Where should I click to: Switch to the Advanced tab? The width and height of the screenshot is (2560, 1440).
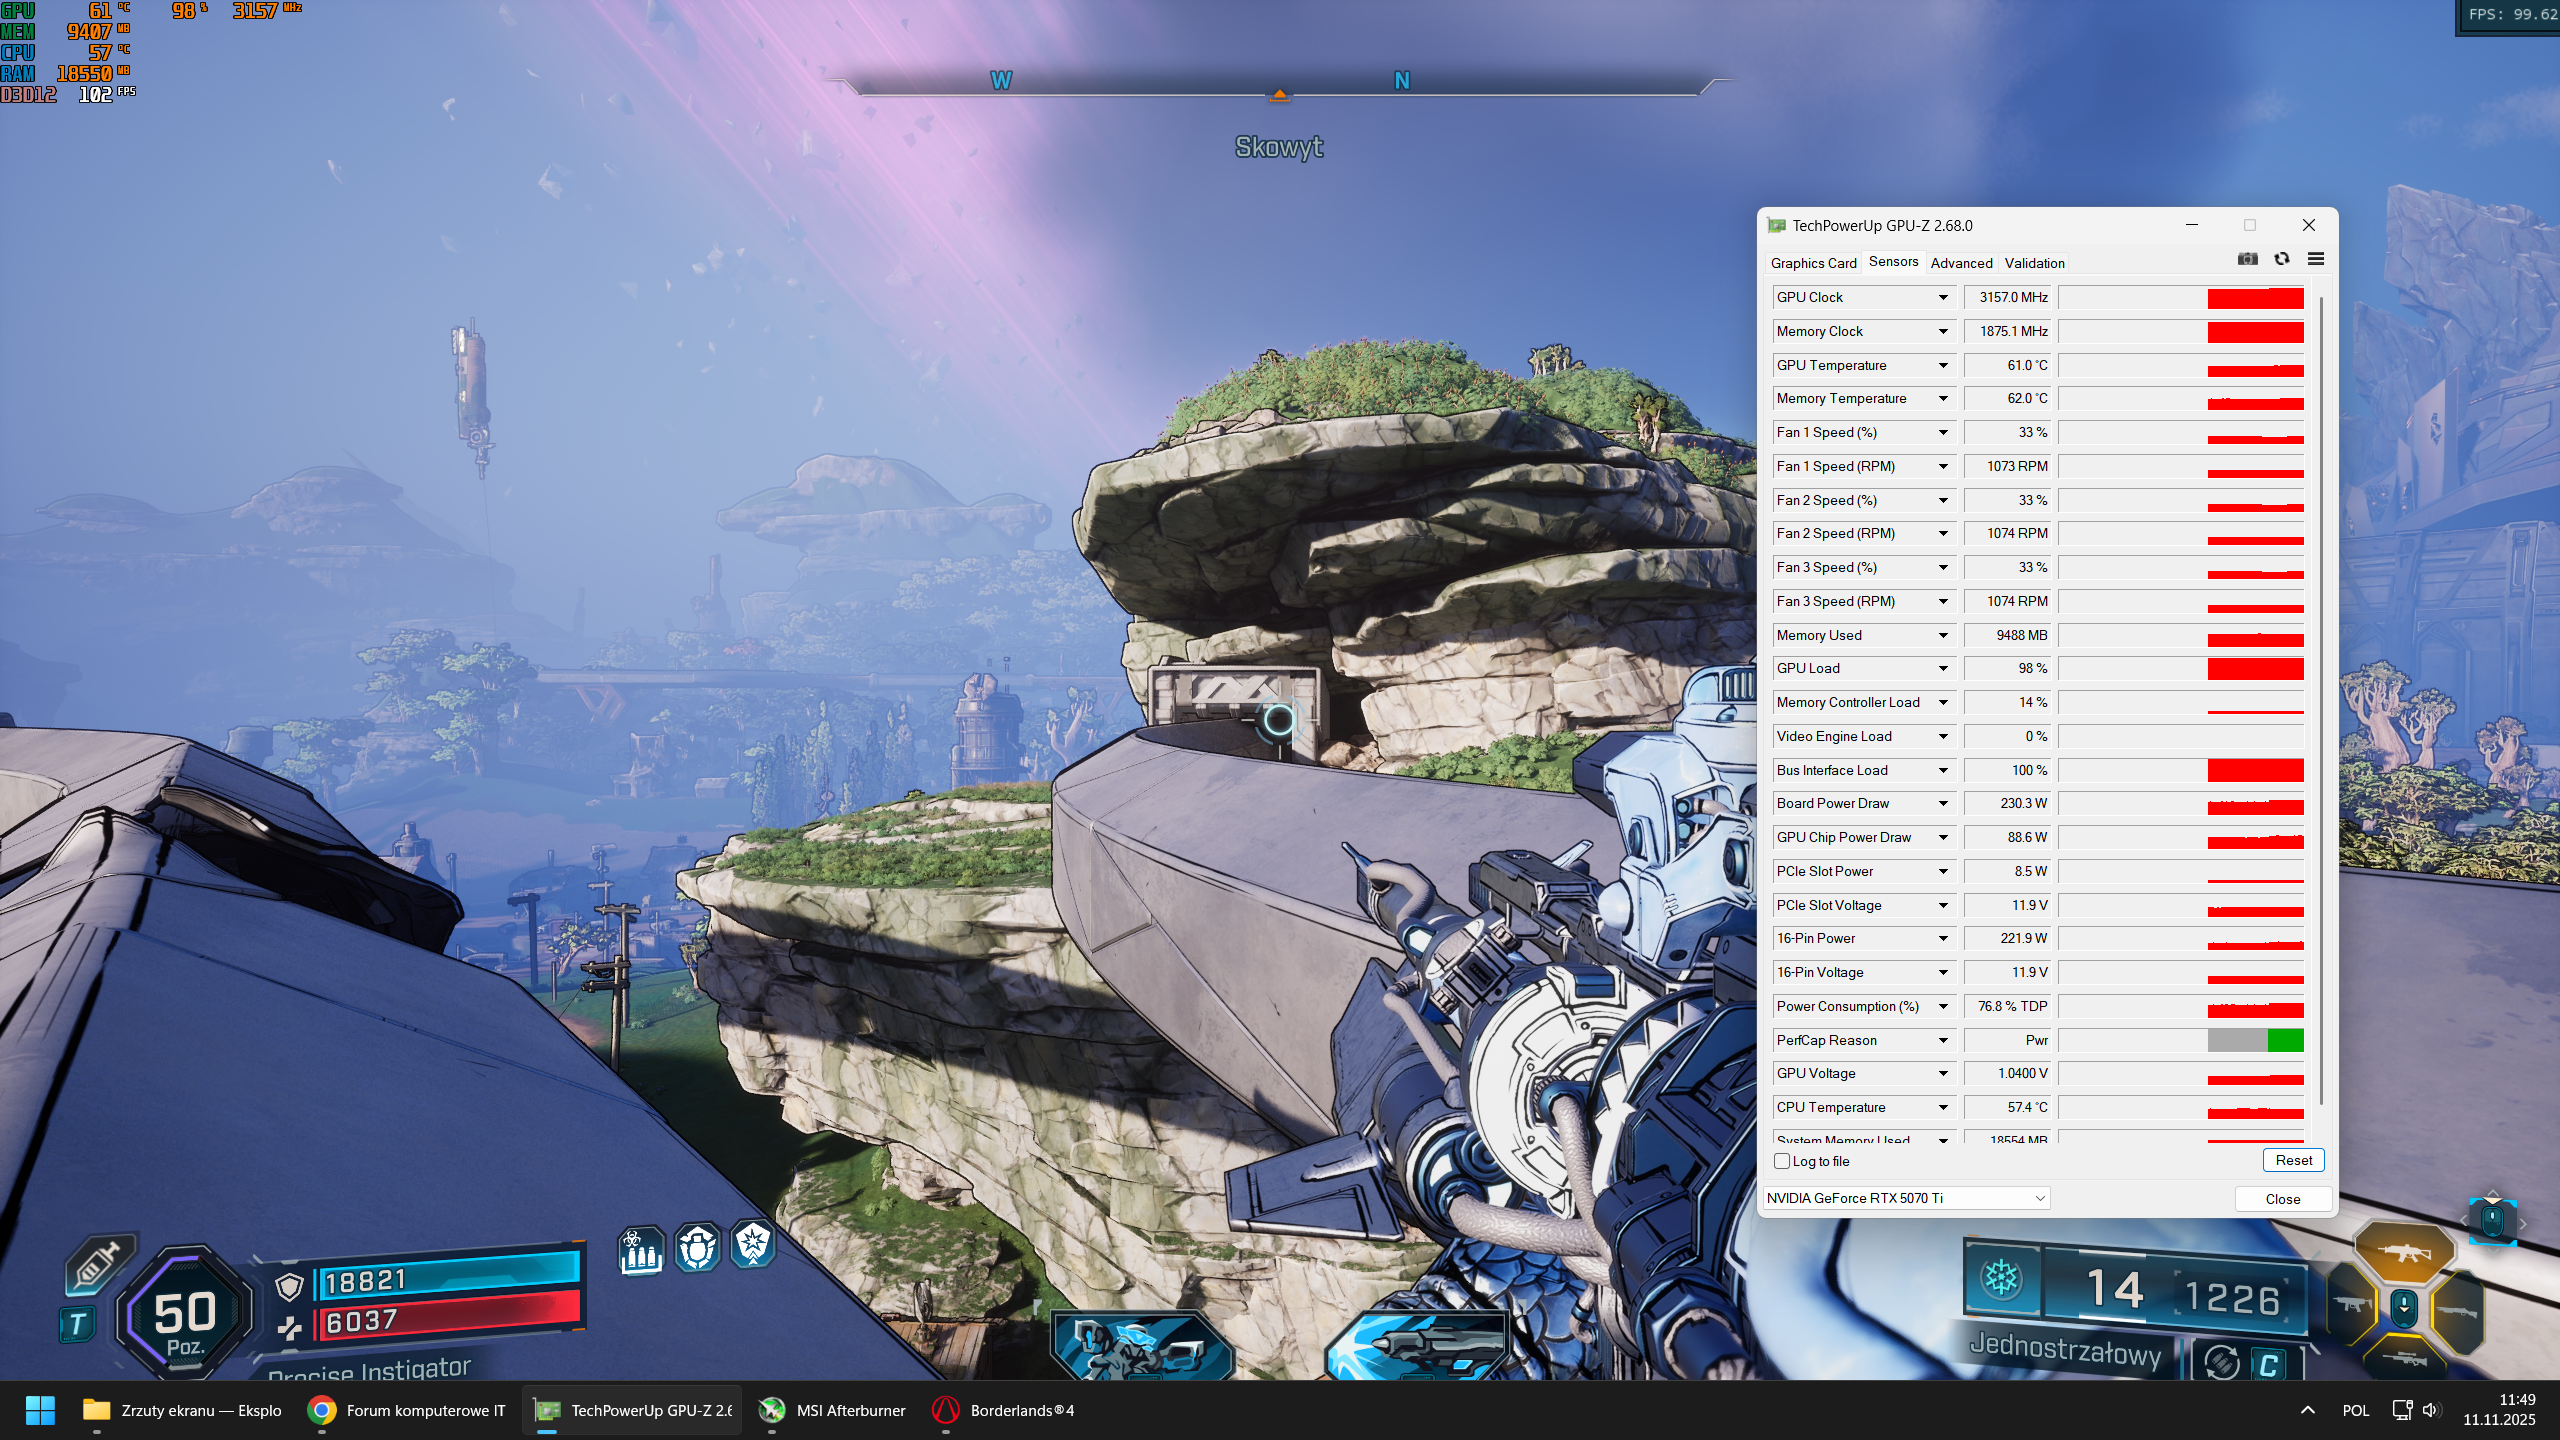[x=1961, y=263]
